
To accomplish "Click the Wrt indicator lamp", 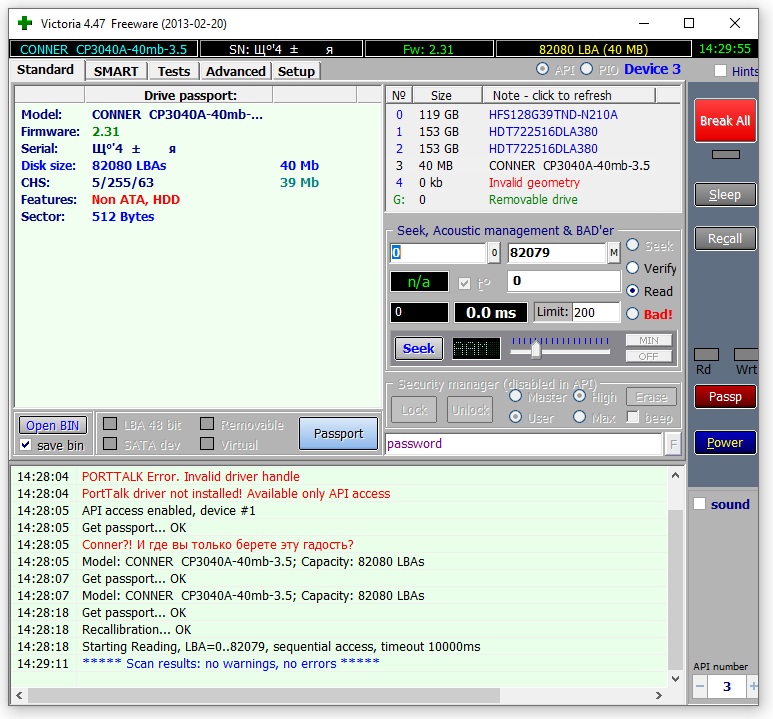I will coord(746,355).
